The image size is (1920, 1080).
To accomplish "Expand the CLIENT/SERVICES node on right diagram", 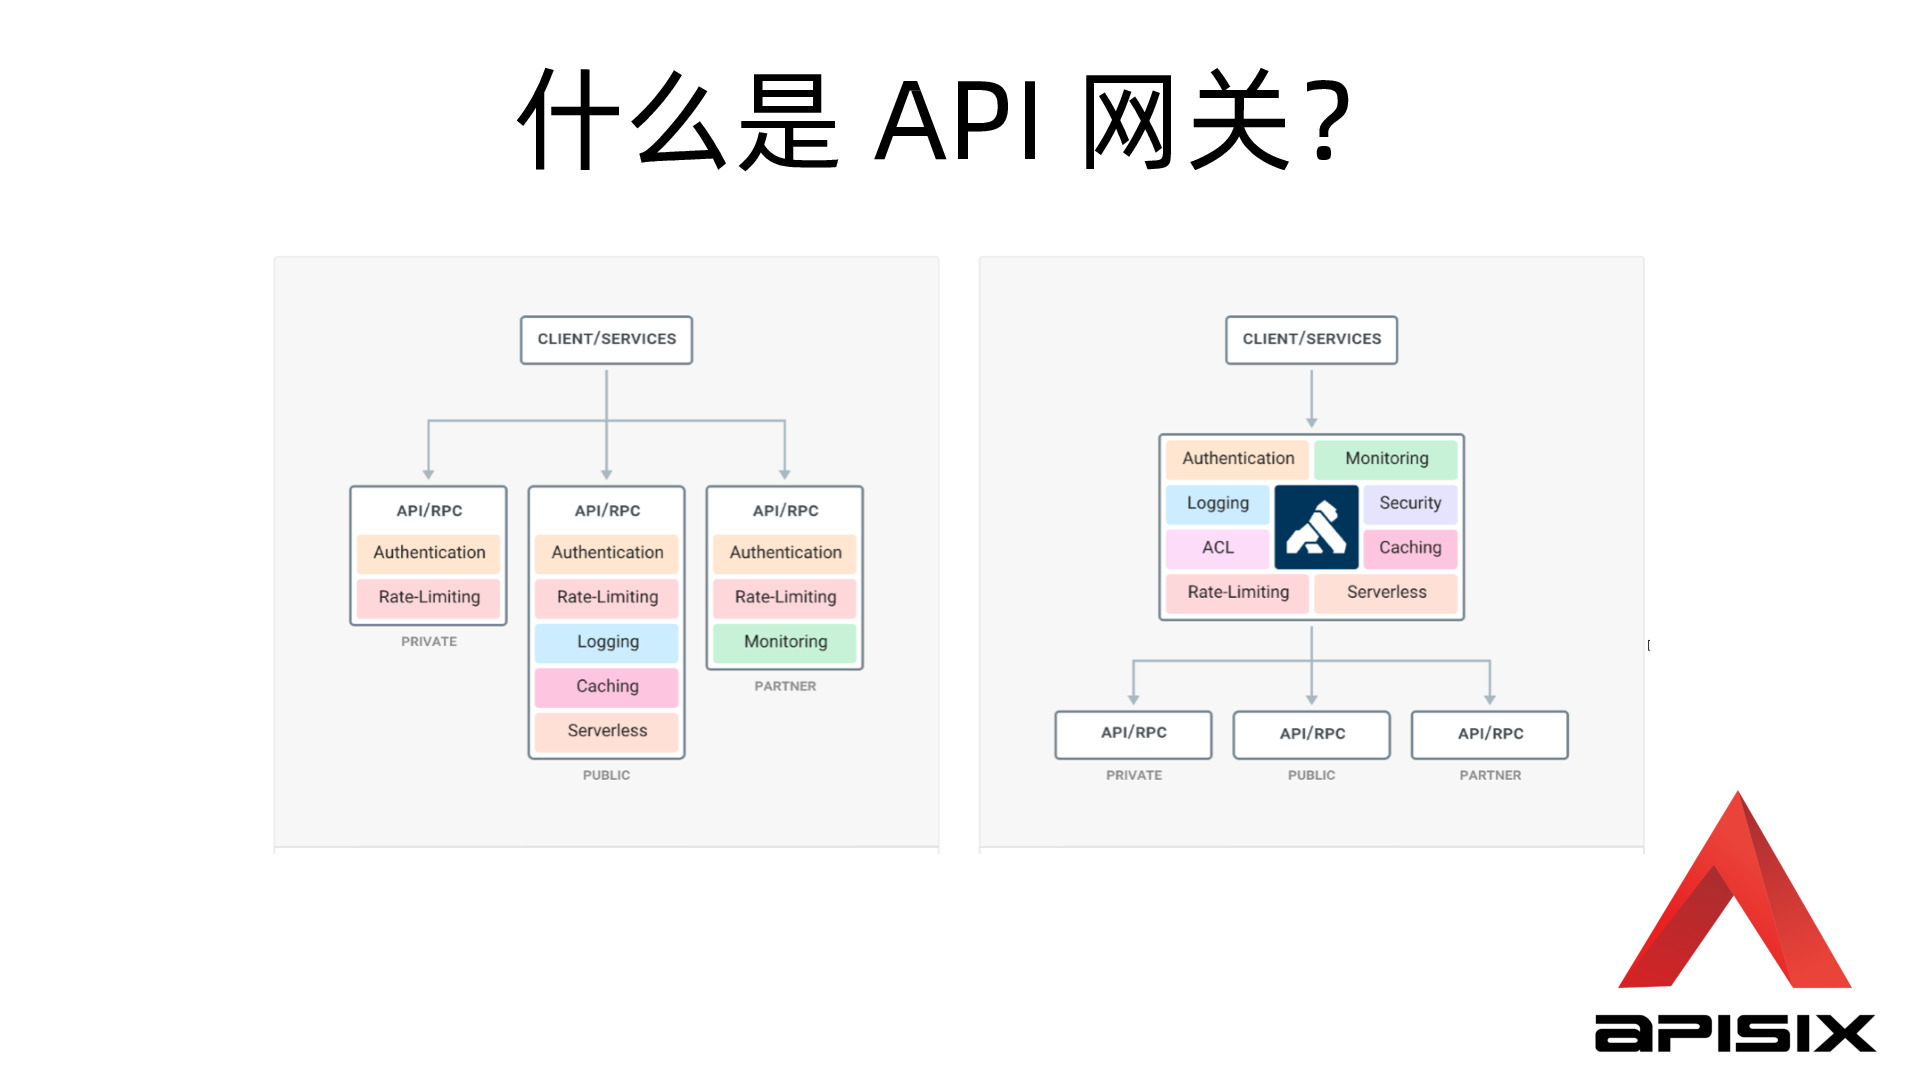I will pyautogui.click(x=1312, y=340).
